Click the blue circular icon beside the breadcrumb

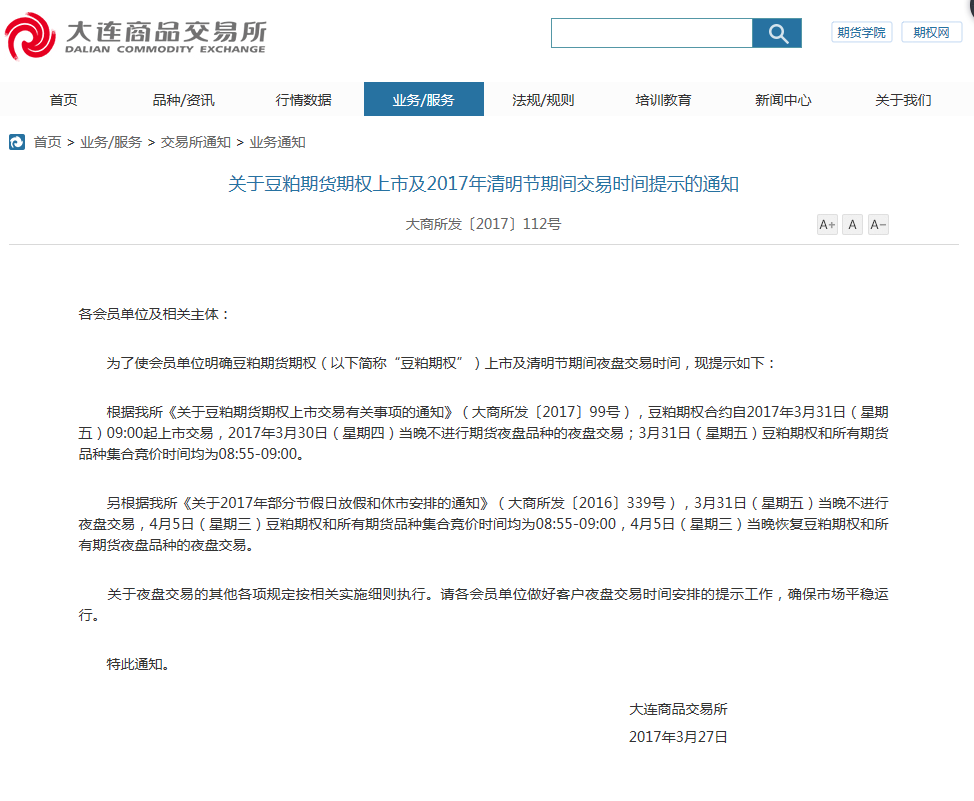click(x=16, y=142)
